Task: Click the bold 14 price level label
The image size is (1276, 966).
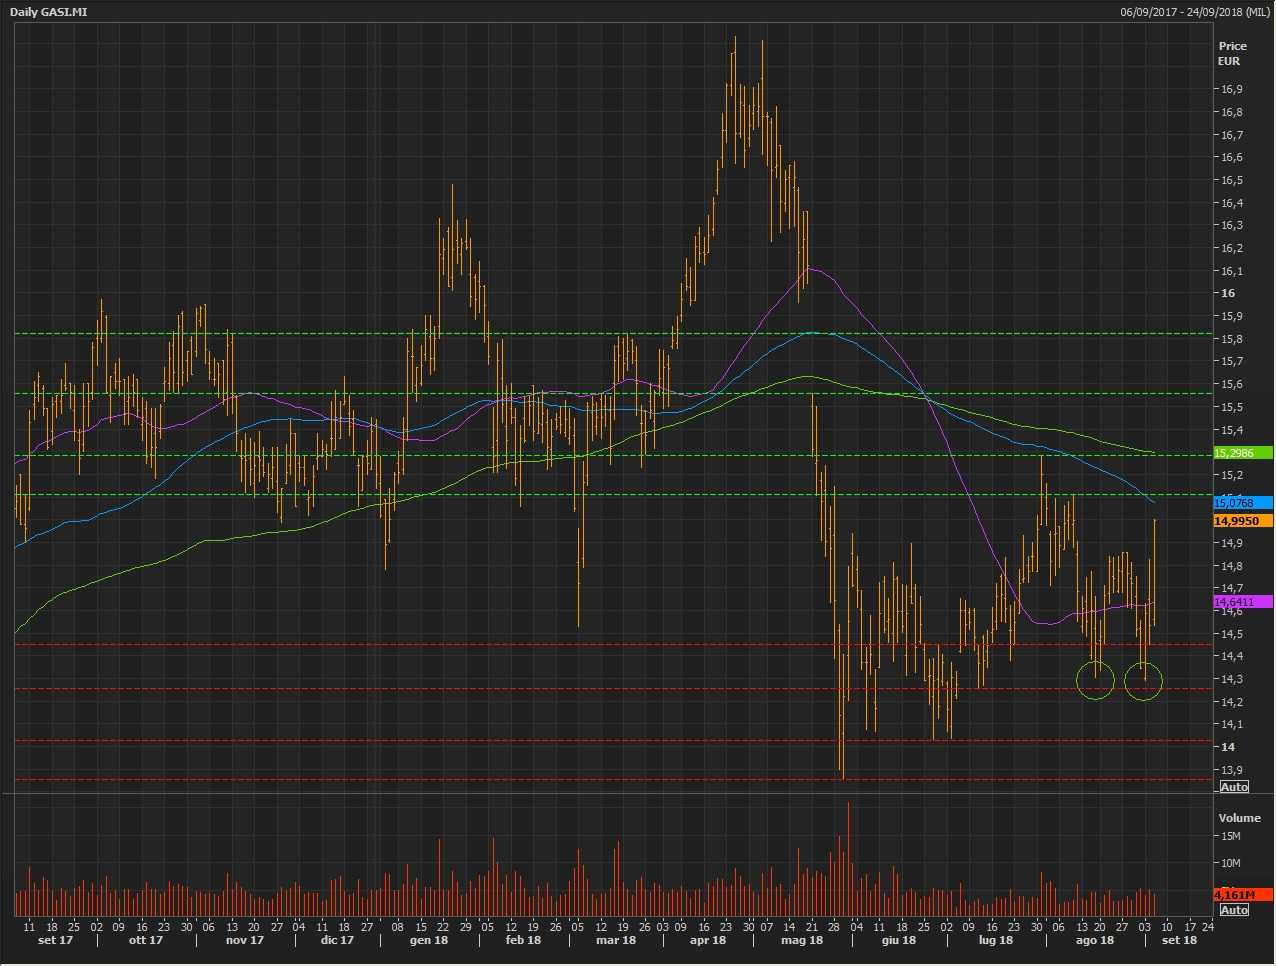Action: pos(1227,747)
